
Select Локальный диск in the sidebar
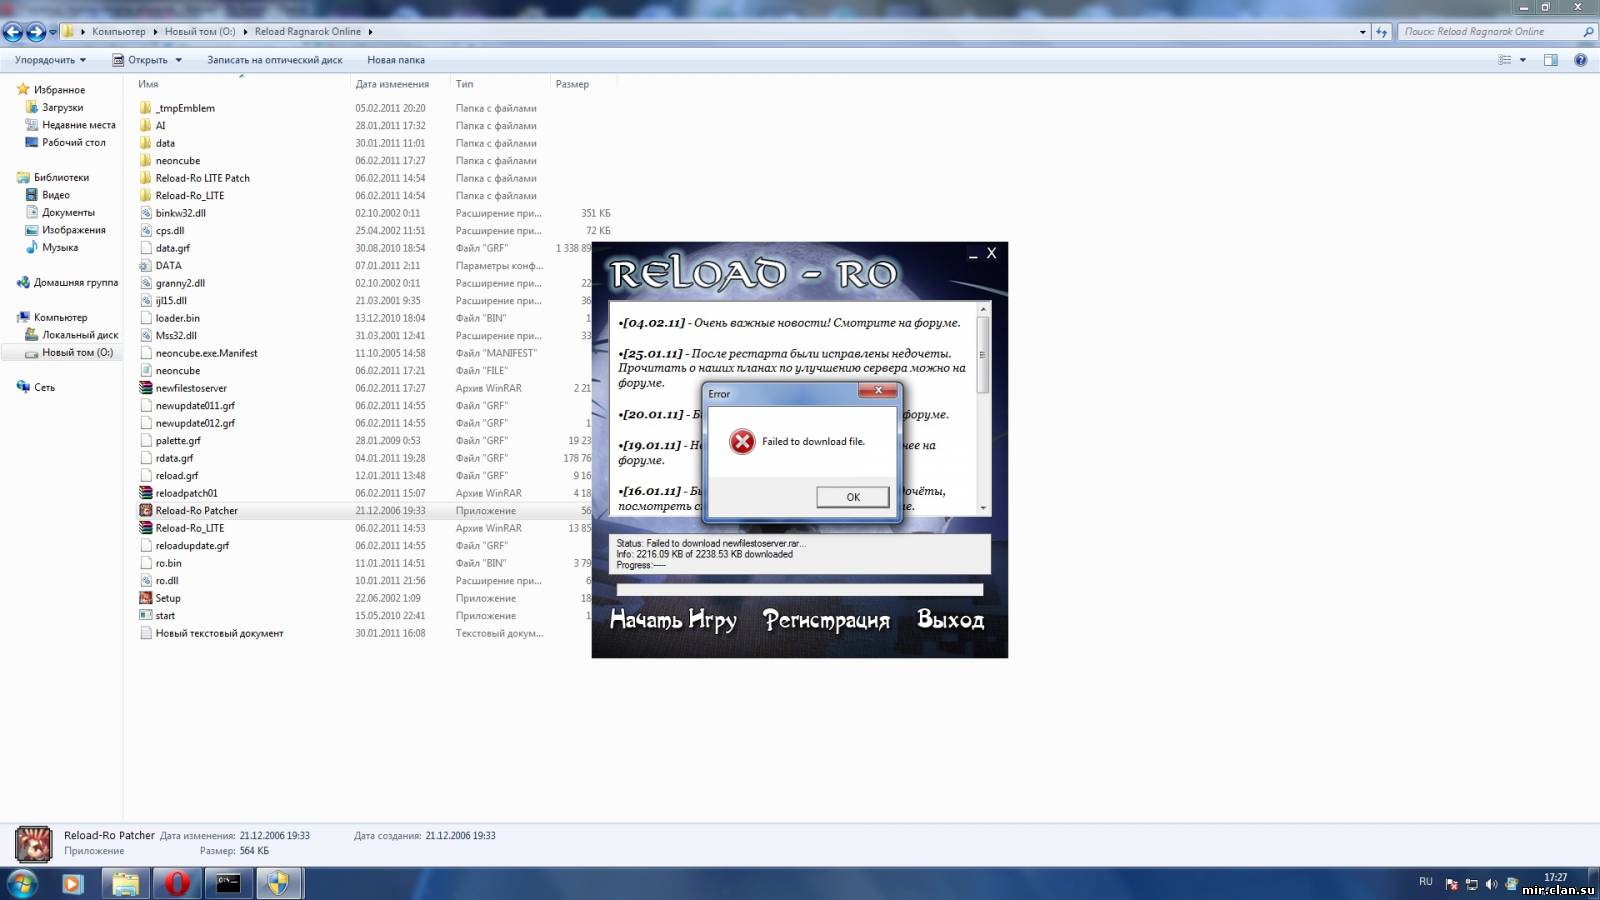pyautogui.click(x=80, y=335)
